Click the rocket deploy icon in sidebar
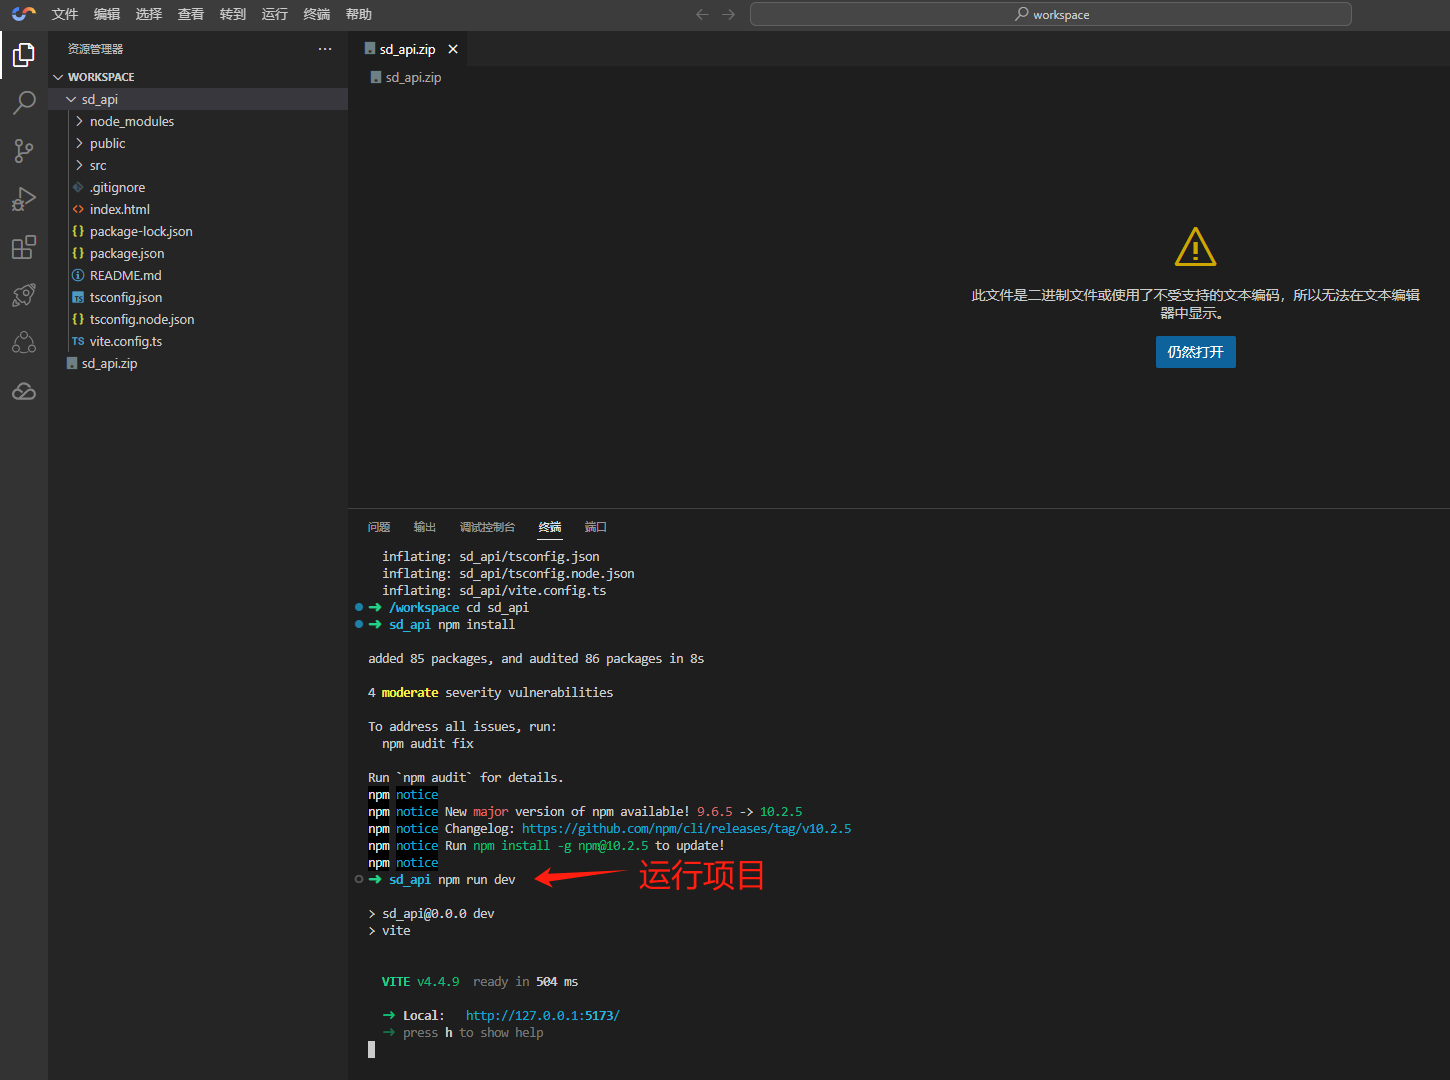 pyautogui.click(x=24, y=295)
